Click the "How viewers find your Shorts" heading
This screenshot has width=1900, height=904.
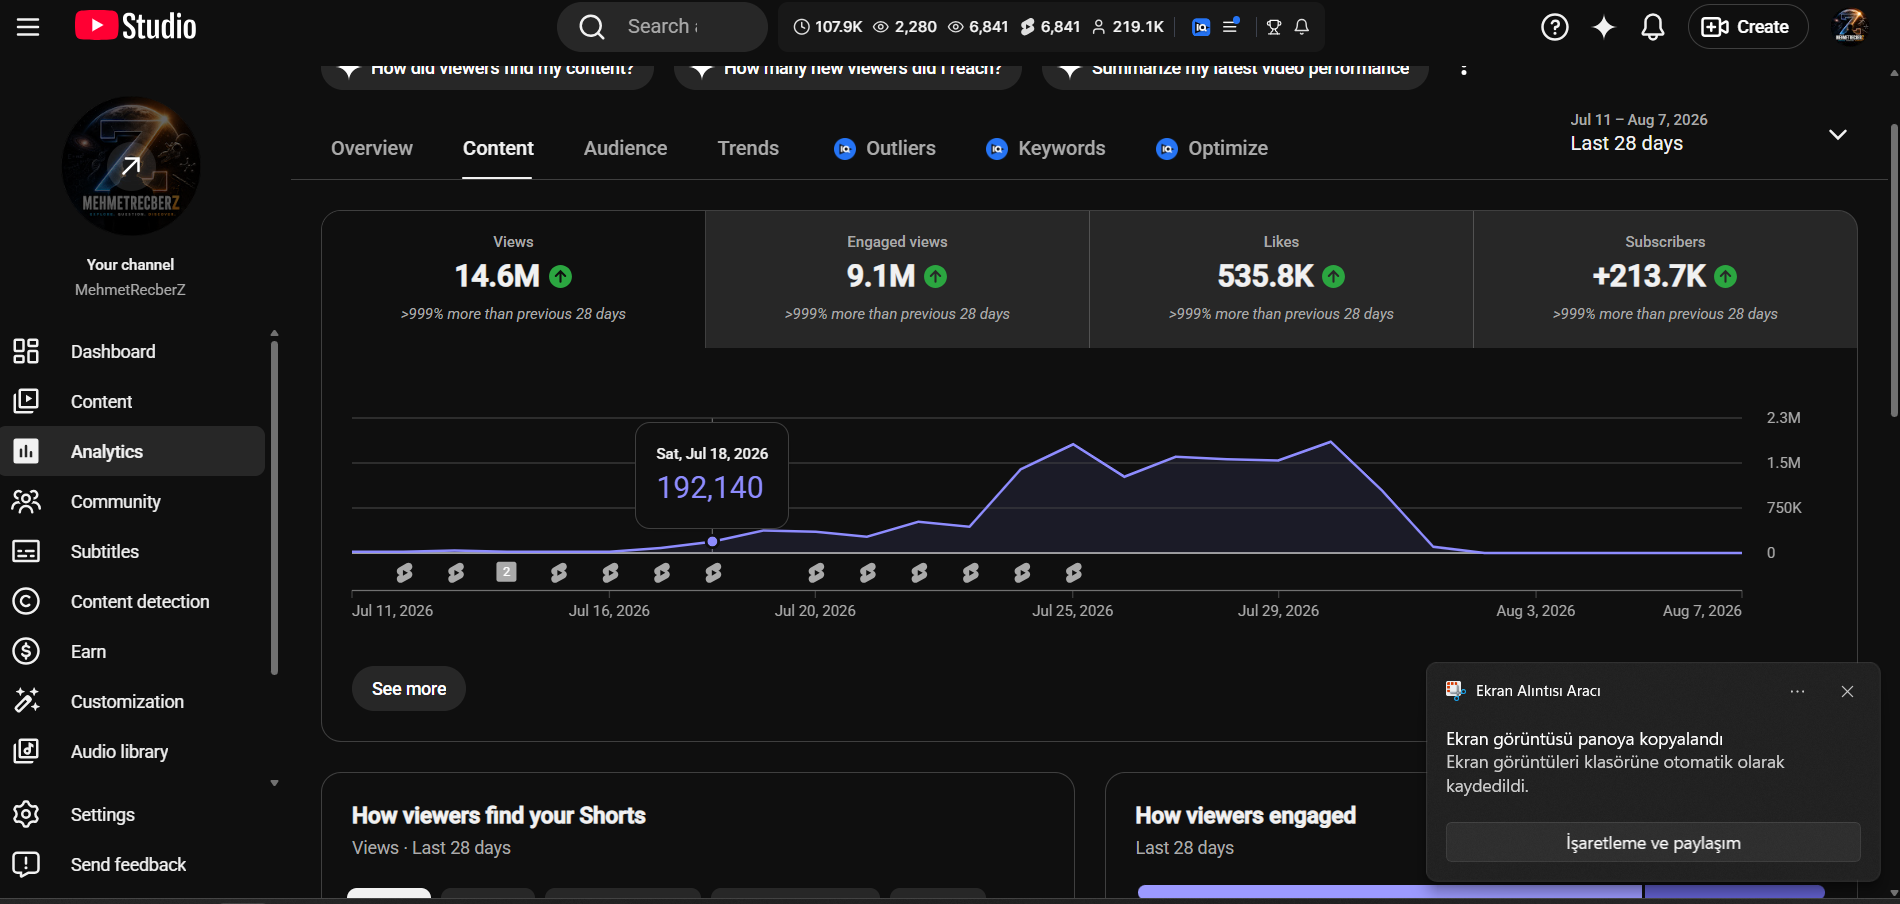[499, 816]
